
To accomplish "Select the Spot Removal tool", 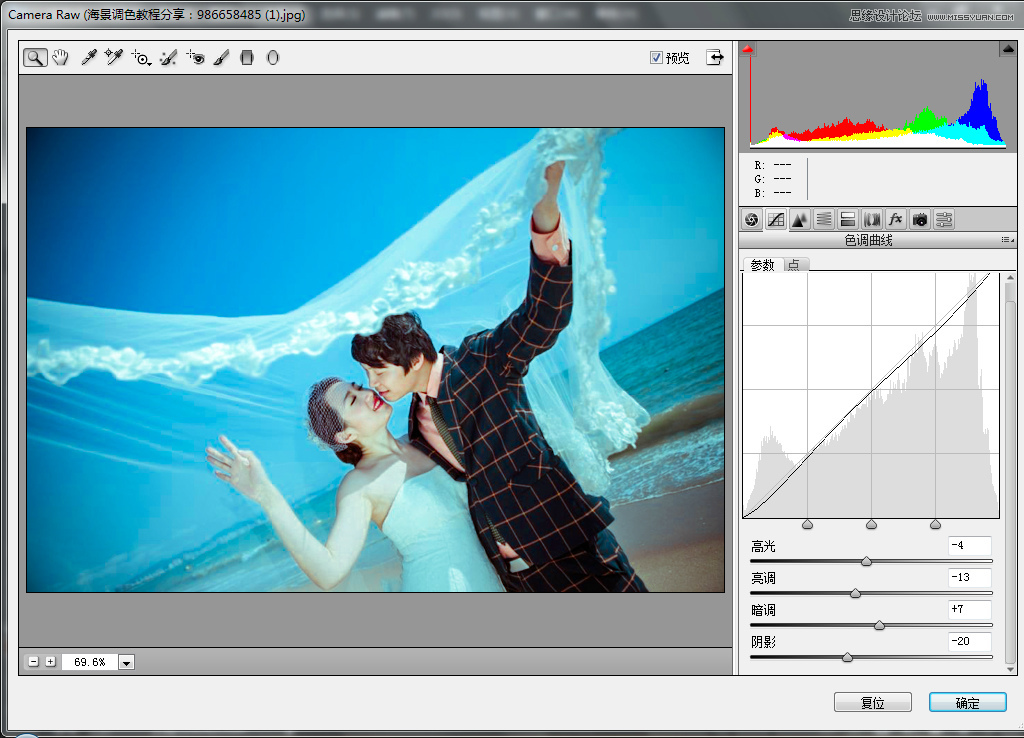I will tap(168, 58).
